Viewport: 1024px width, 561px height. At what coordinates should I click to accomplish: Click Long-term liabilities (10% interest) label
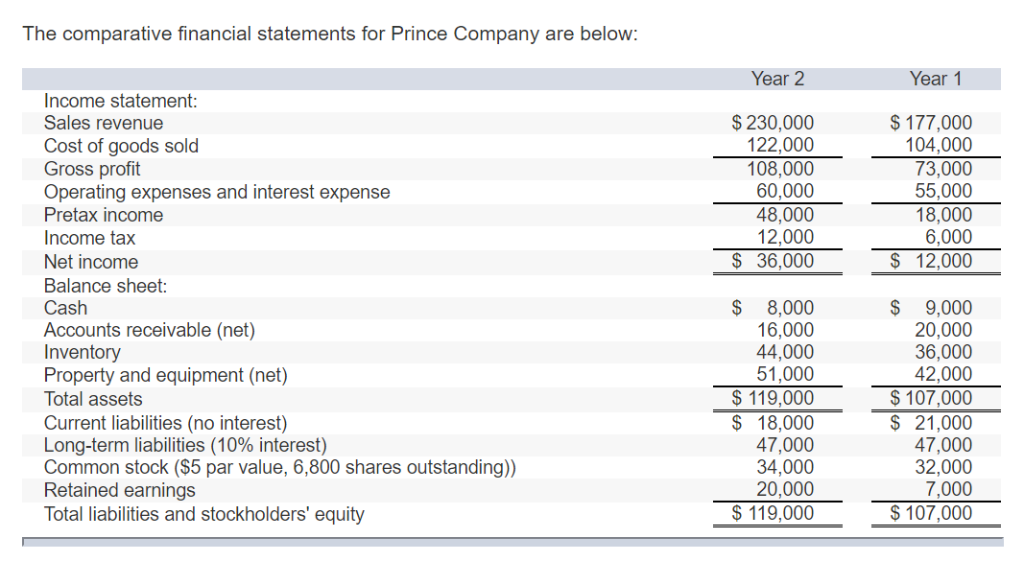tap(185, 445)
